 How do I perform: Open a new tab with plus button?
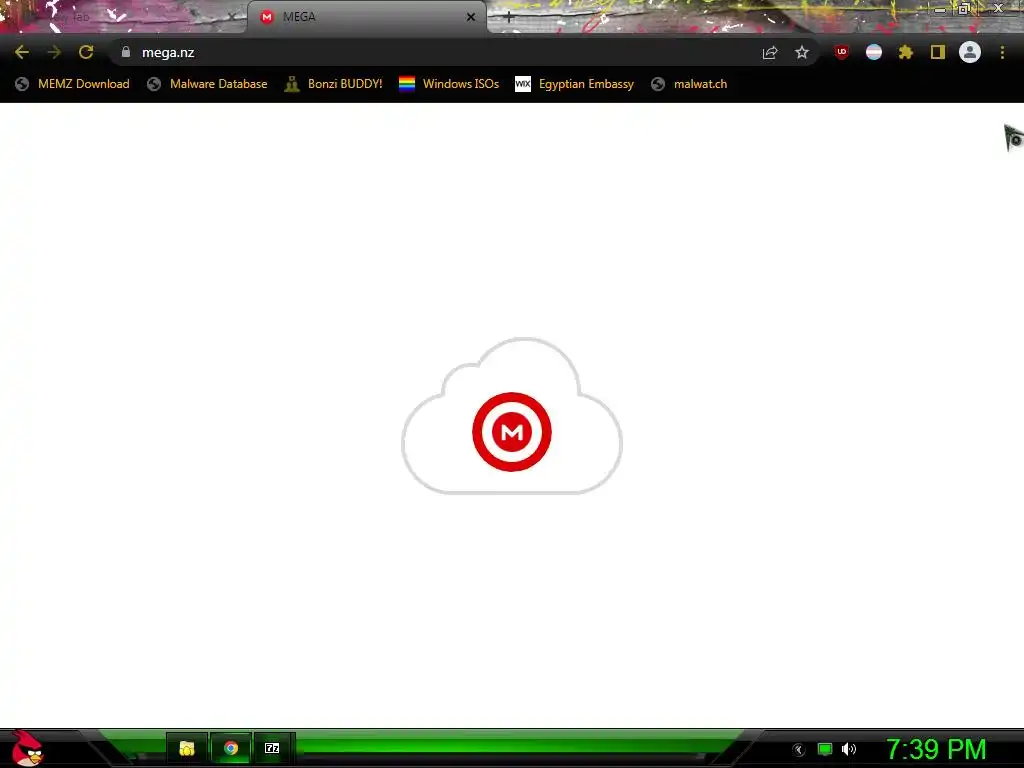[x=509, y=18]
